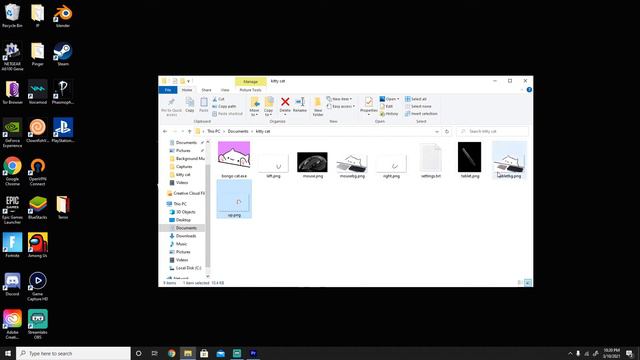Open Blender from the desktop
640x360 pixels.
tap(62, 16)
